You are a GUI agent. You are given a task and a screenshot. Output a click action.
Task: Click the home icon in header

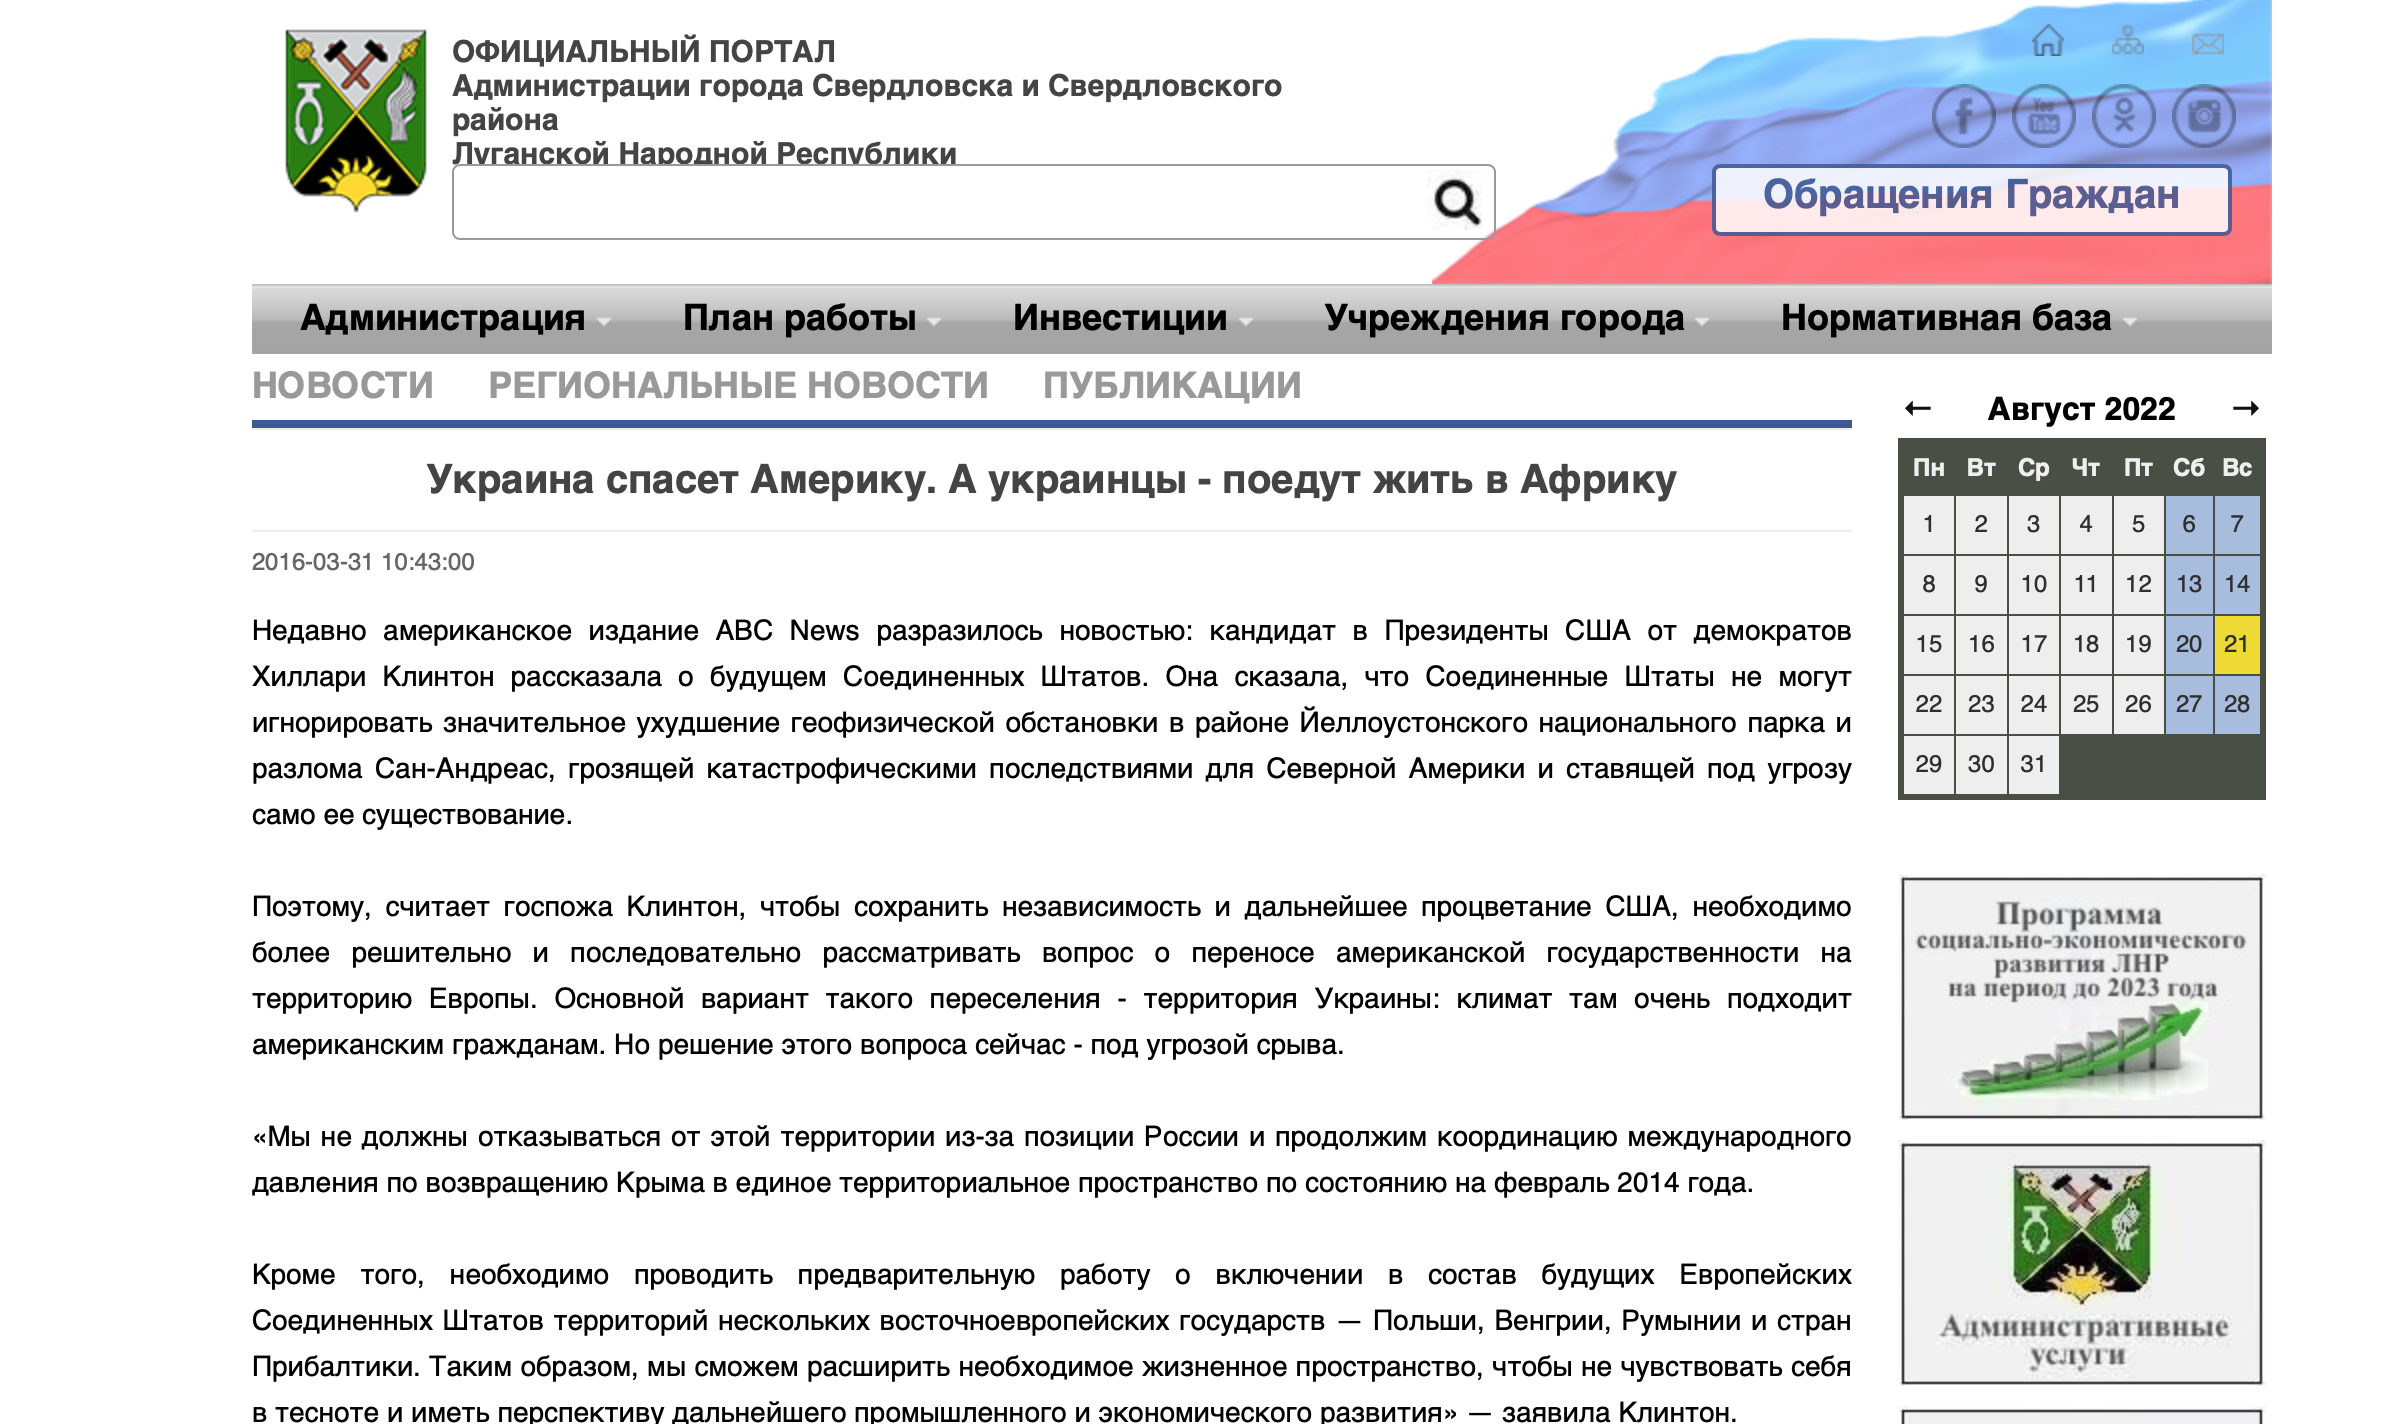(x=2047, y=42)
